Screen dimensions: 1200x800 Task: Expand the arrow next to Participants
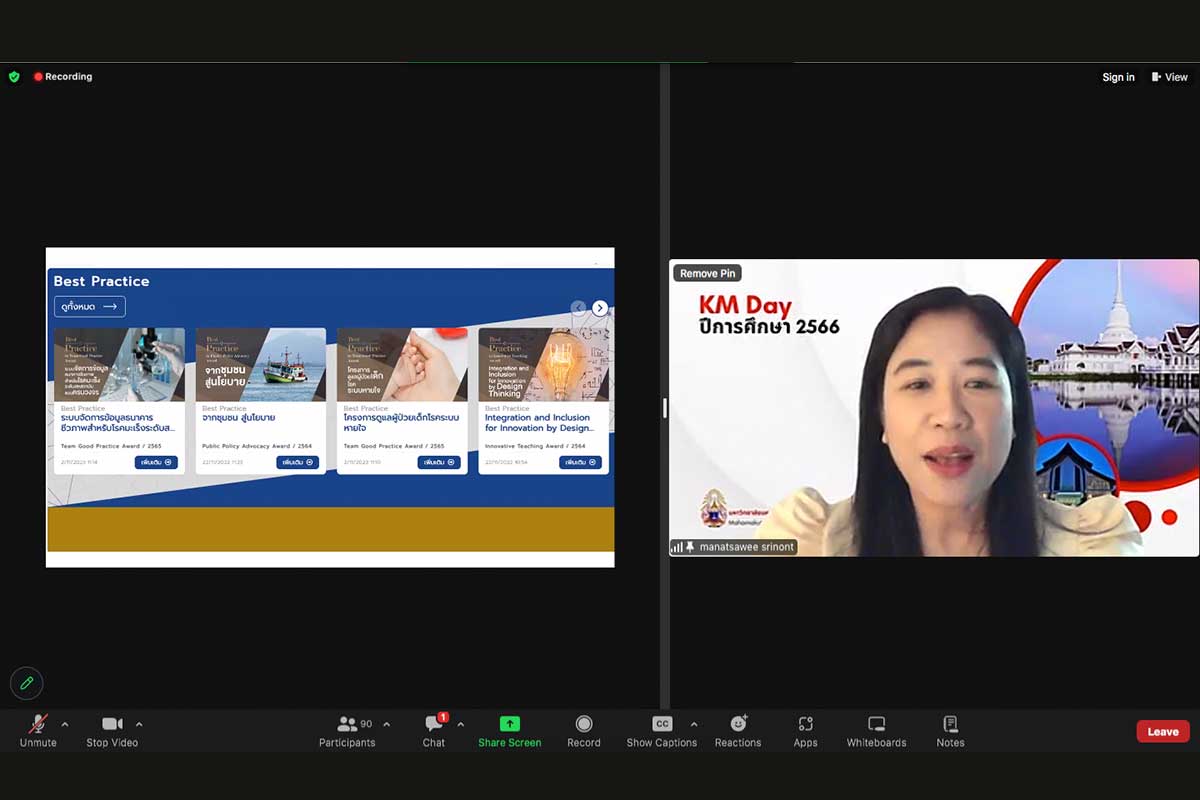pyautogui.click(x=387, y=724)
